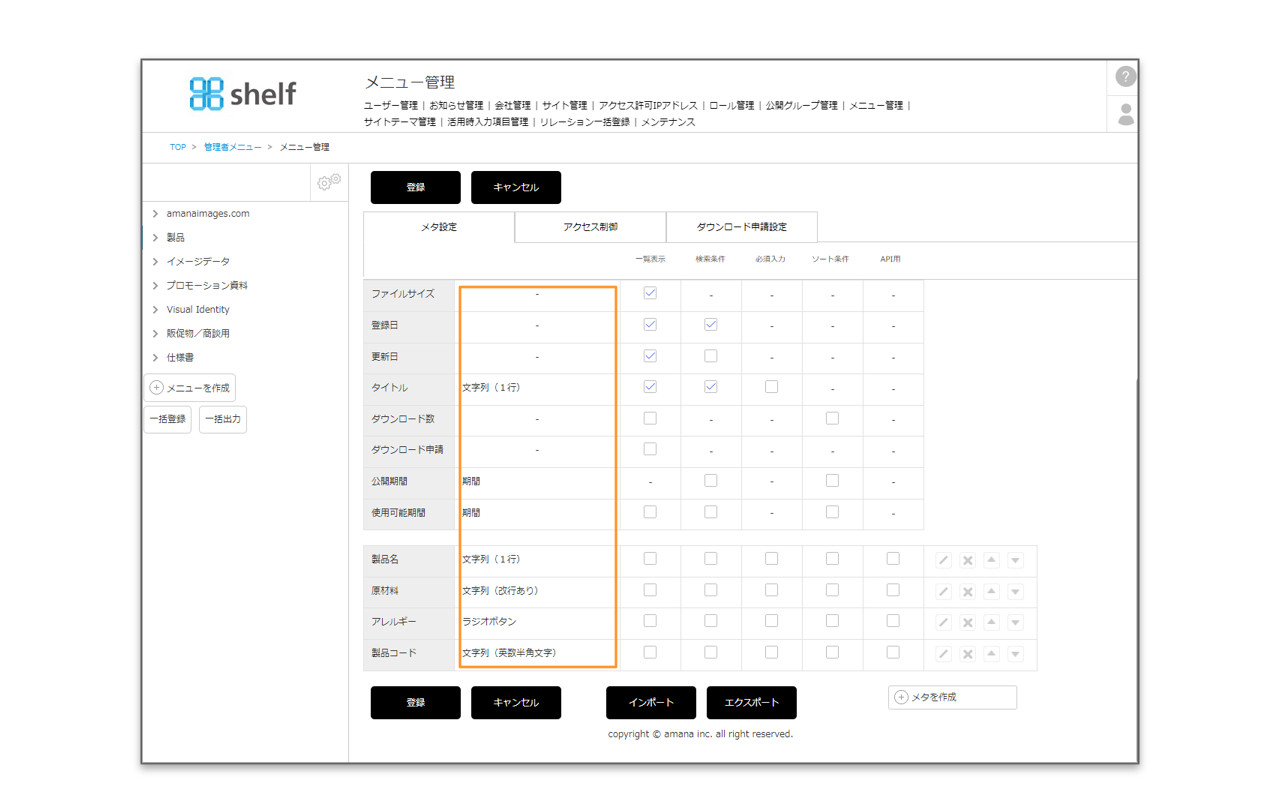
Task: Move 製品名 row down
Action: [x=1015, y=560]
